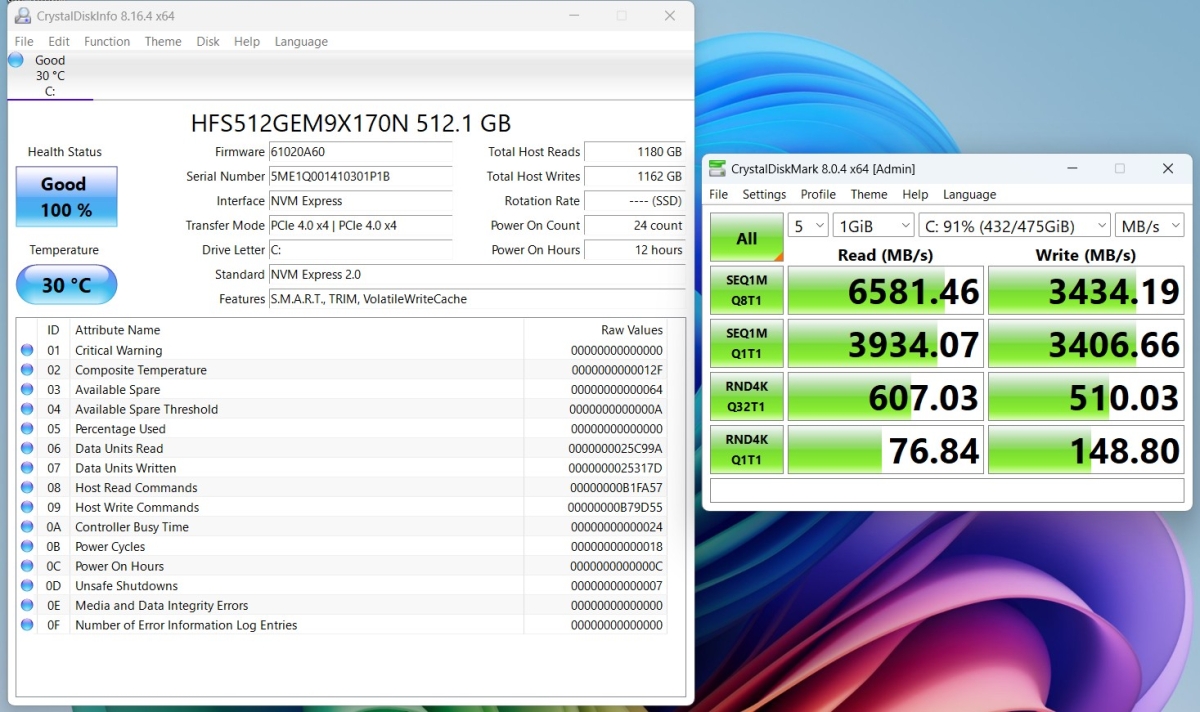Click the blue disk status orb above C: drive tab
Image resolution: width=1200 pixels, height=712 pixels.
coord(16,60)
